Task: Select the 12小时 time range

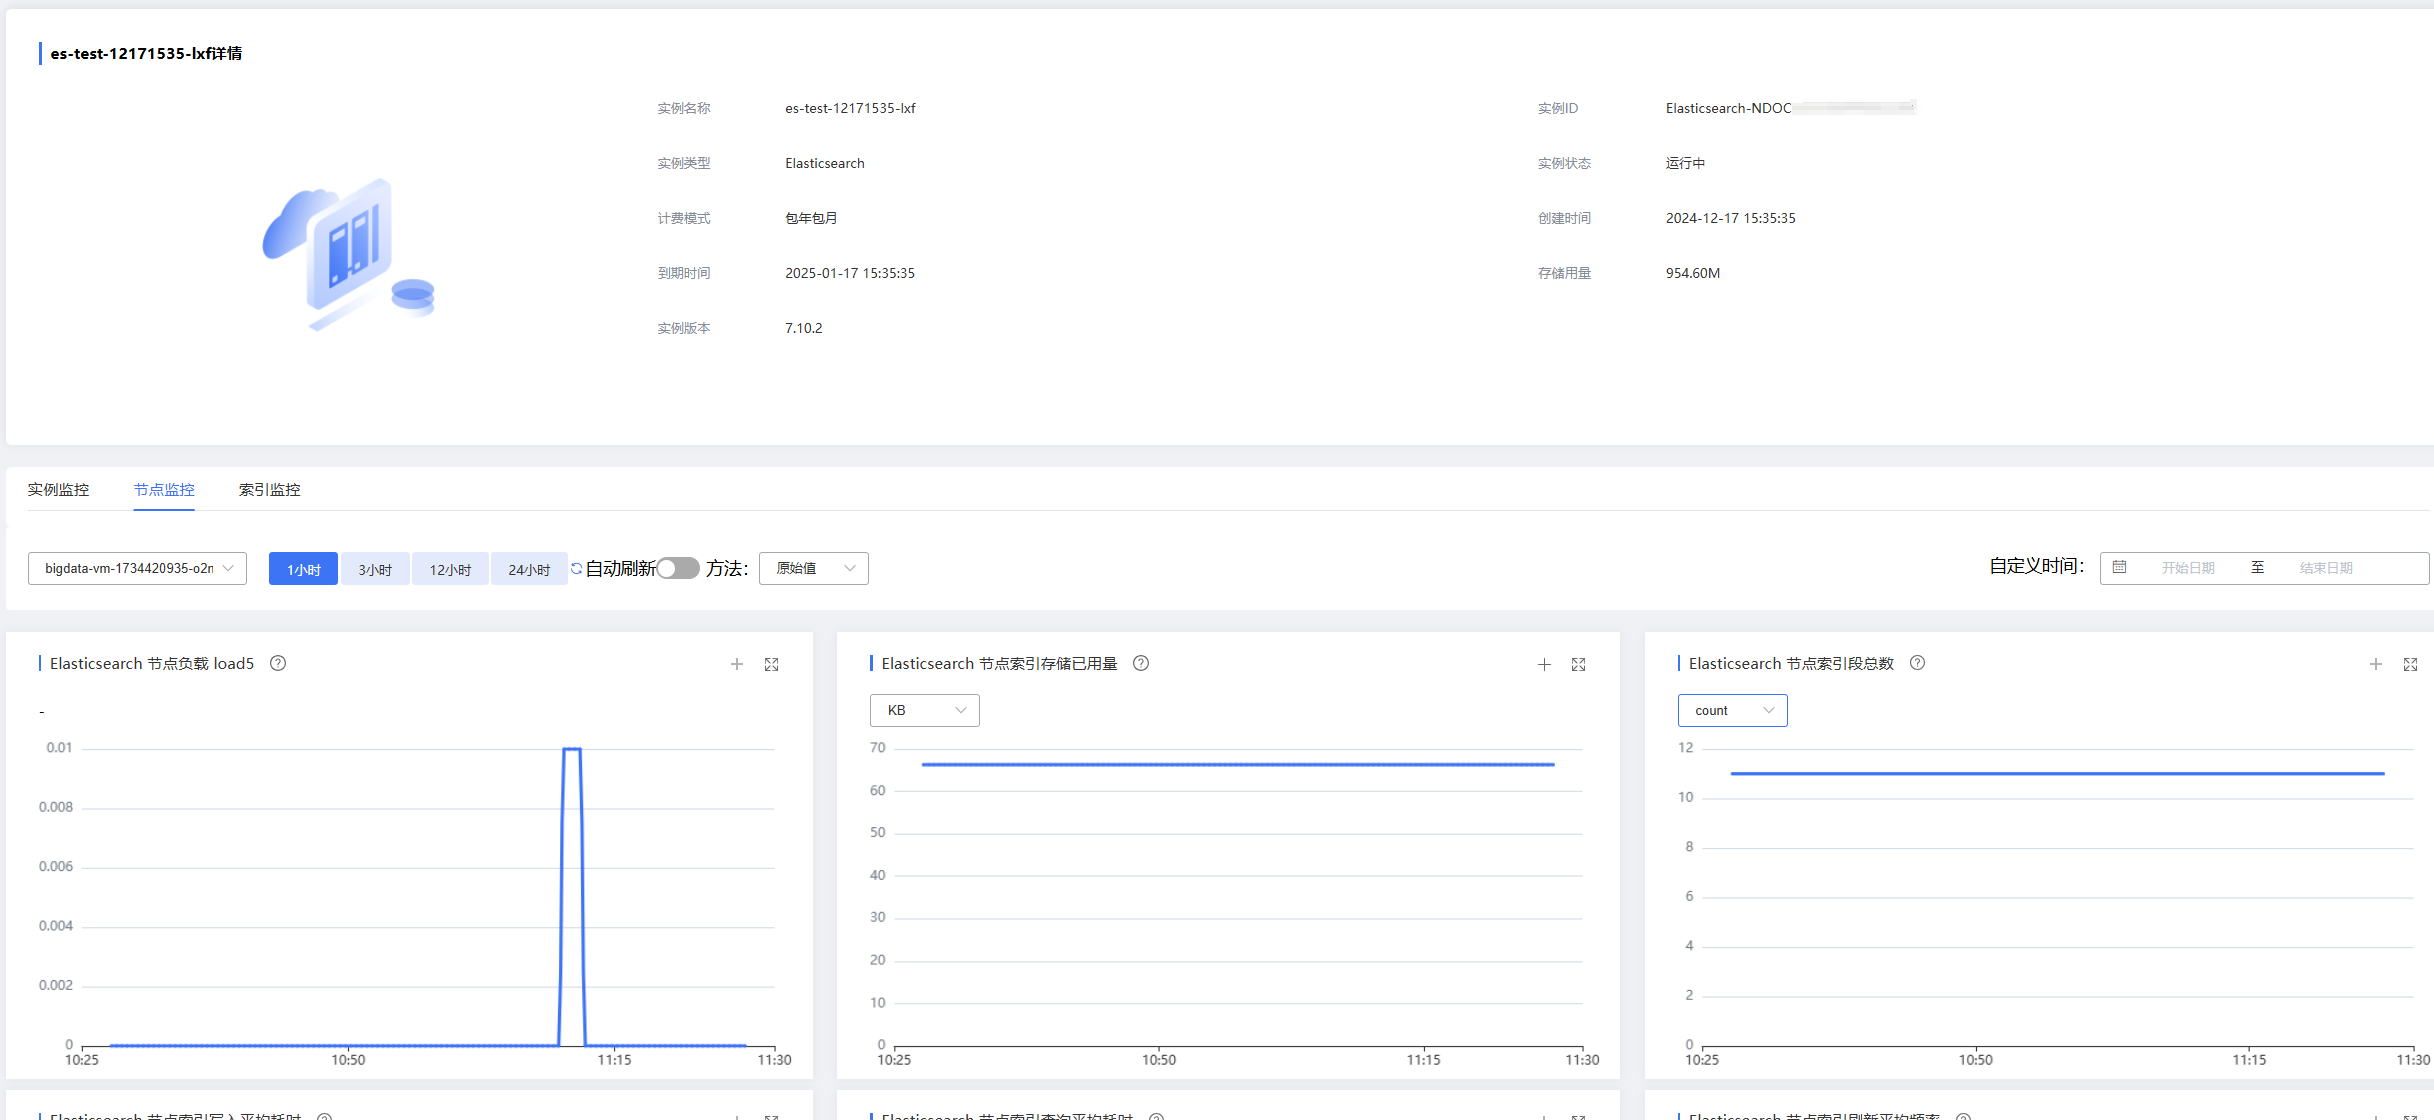Action: coord(450,569)
